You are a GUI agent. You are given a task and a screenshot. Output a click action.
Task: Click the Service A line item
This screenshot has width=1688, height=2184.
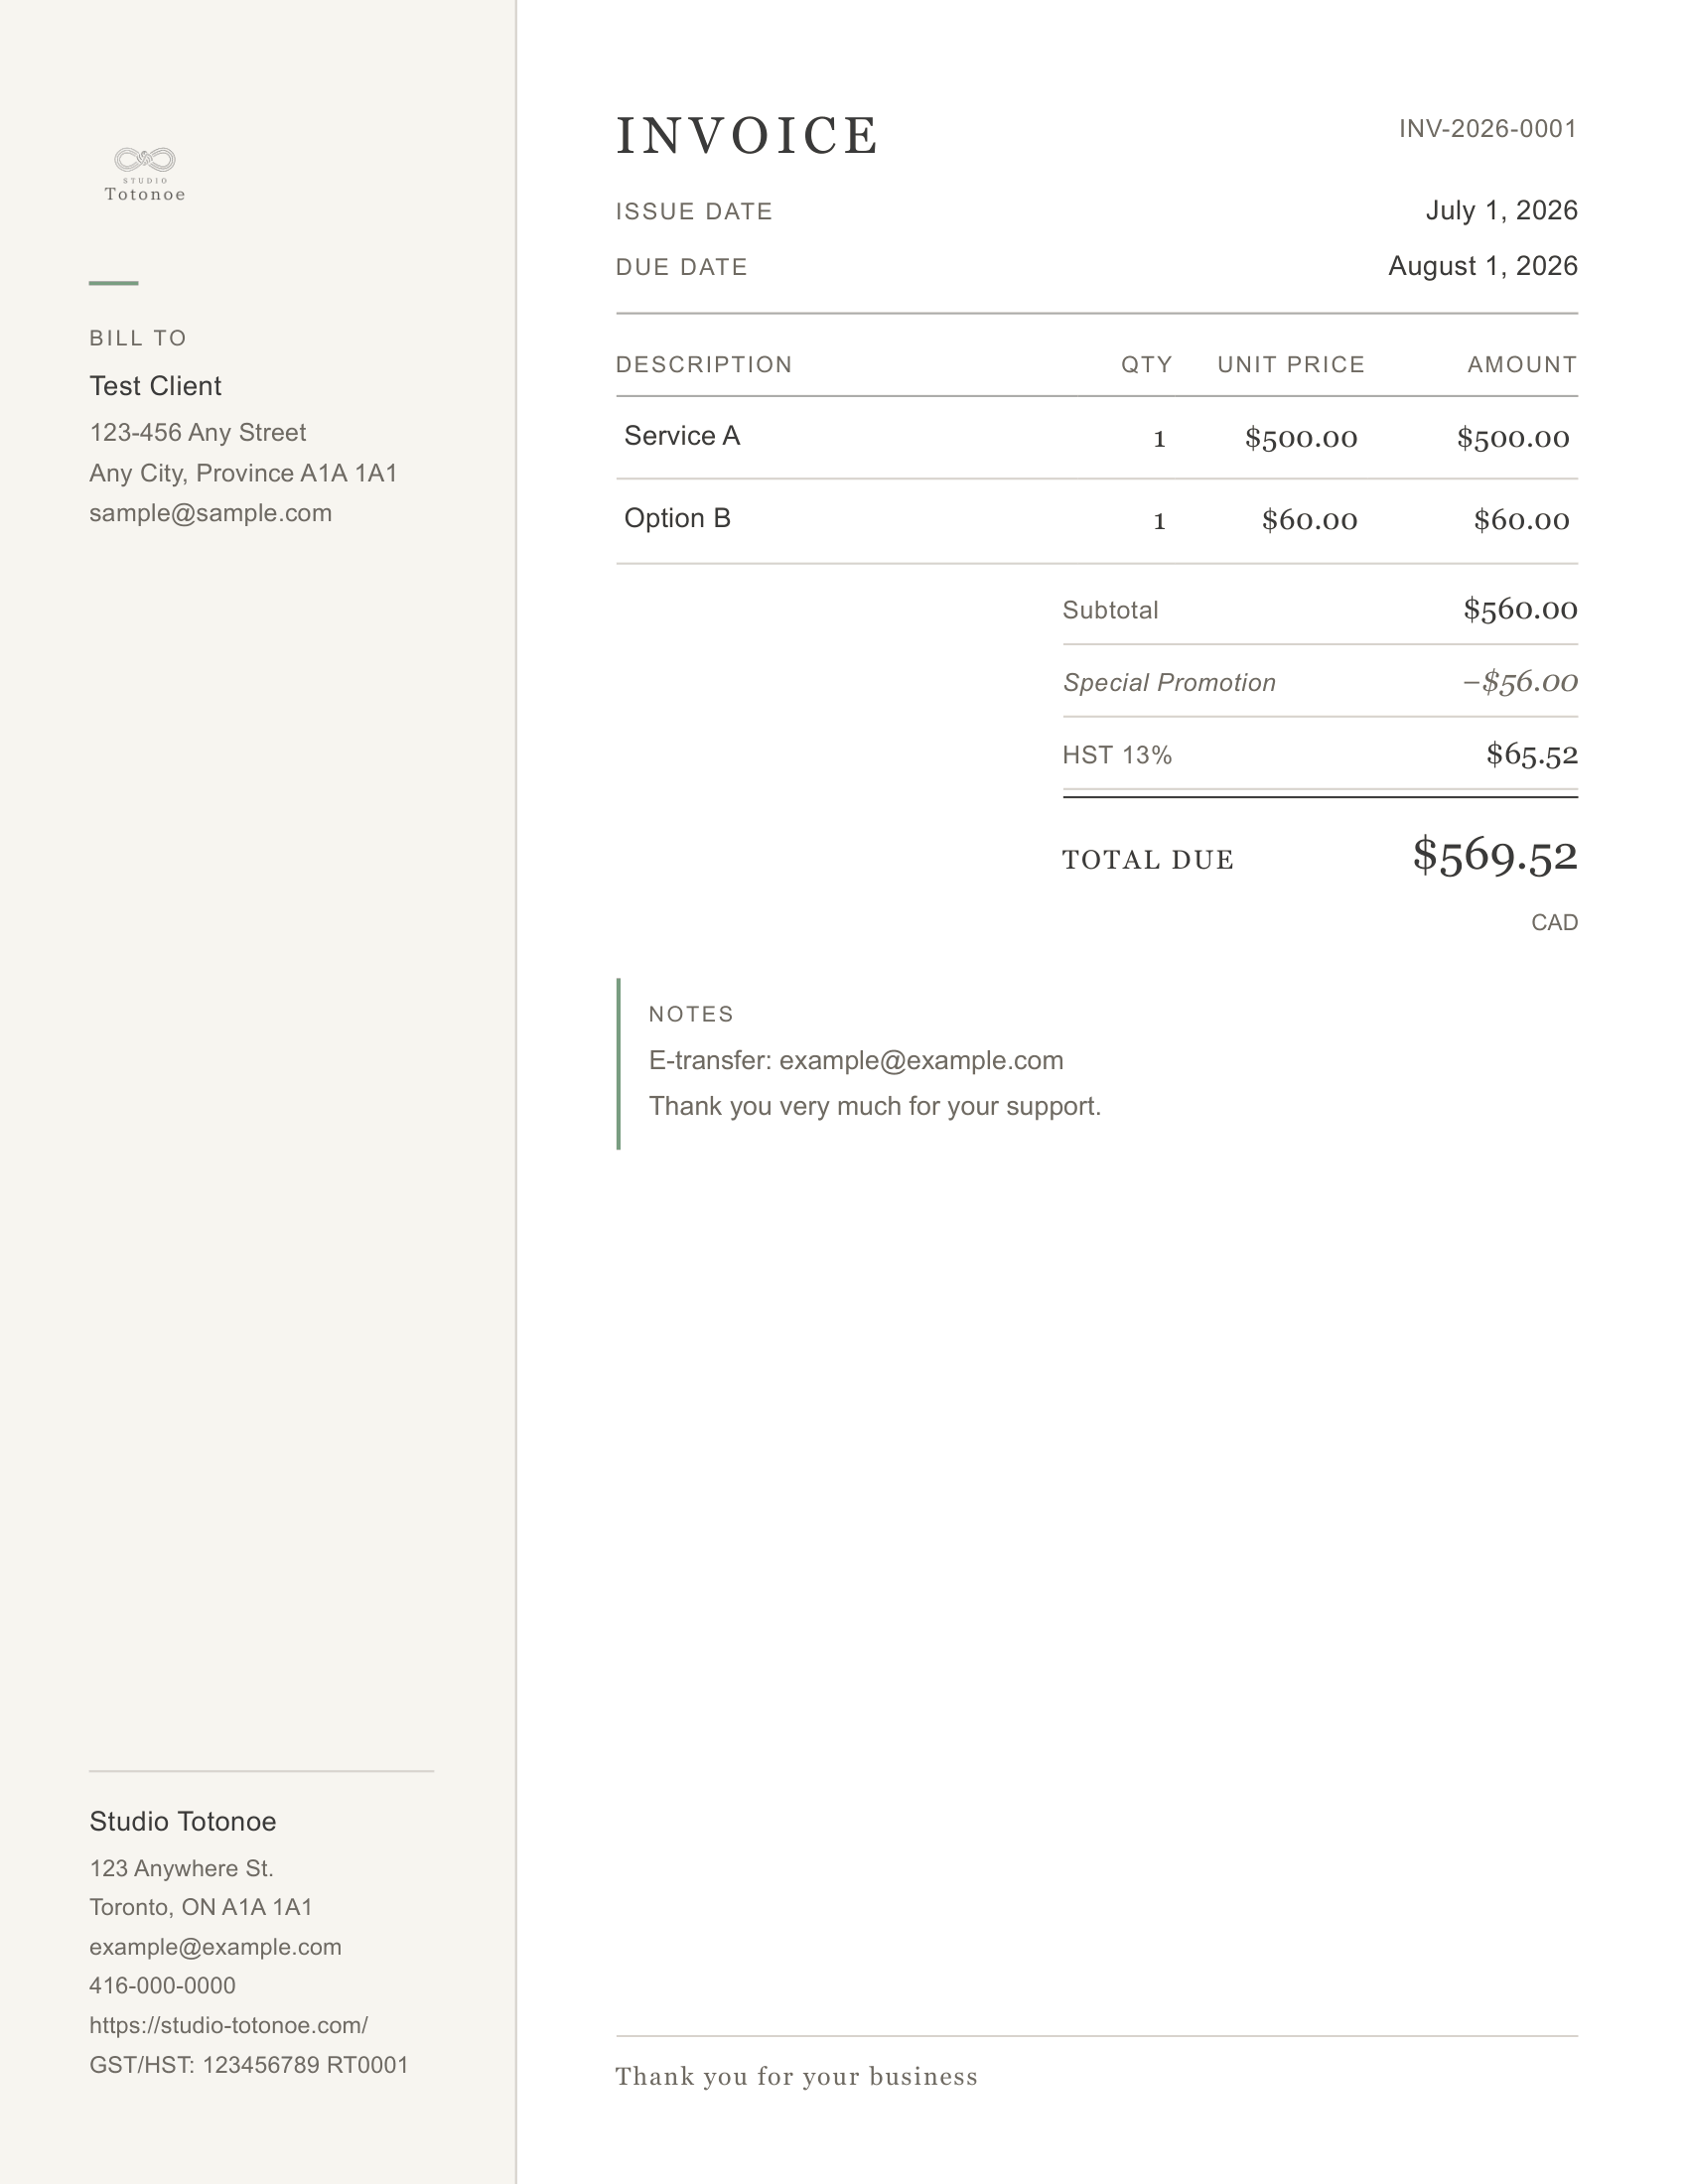1097,437
